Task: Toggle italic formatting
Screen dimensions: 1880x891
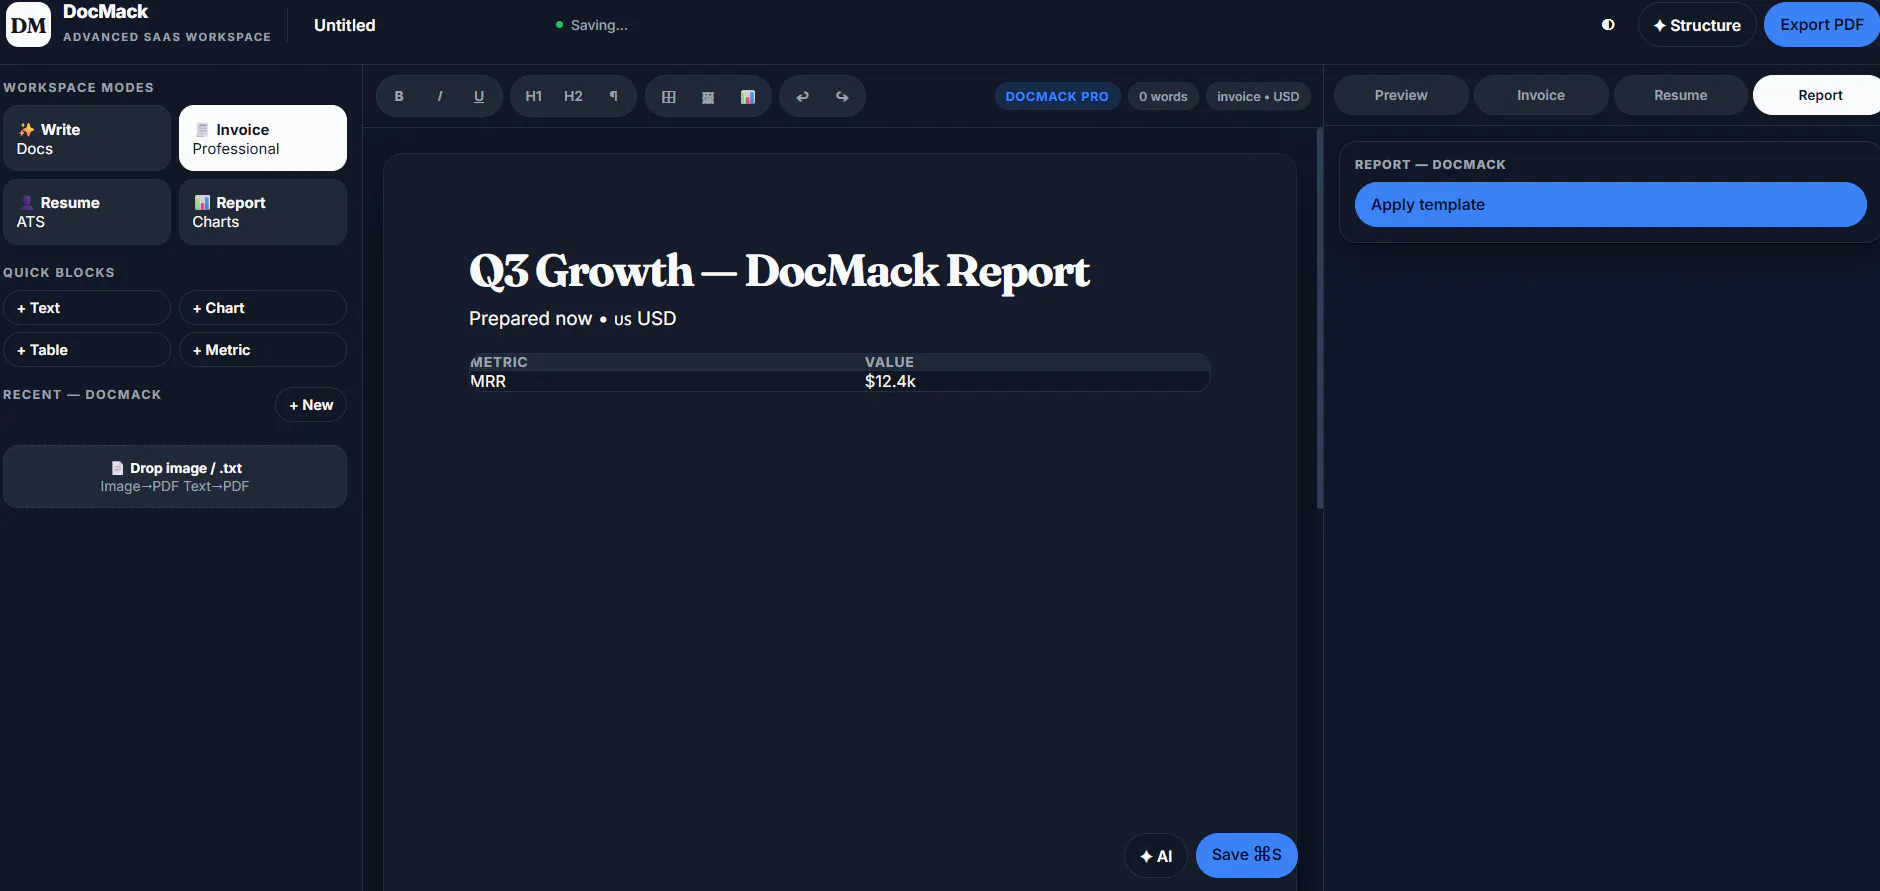Action: click(x=440, y=97)
